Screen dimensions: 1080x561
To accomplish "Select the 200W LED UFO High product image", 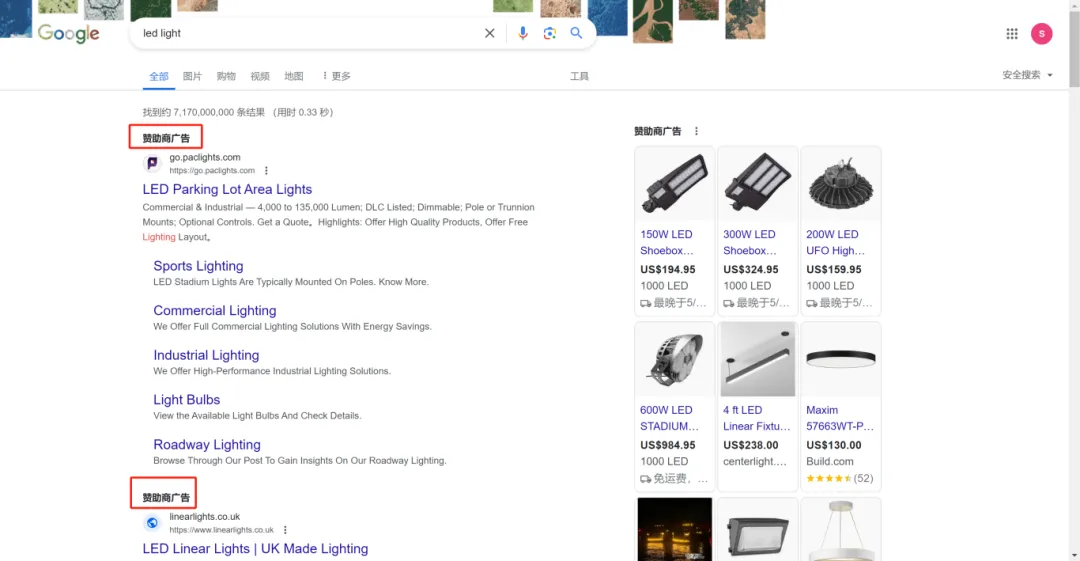I will click(840, 184).
